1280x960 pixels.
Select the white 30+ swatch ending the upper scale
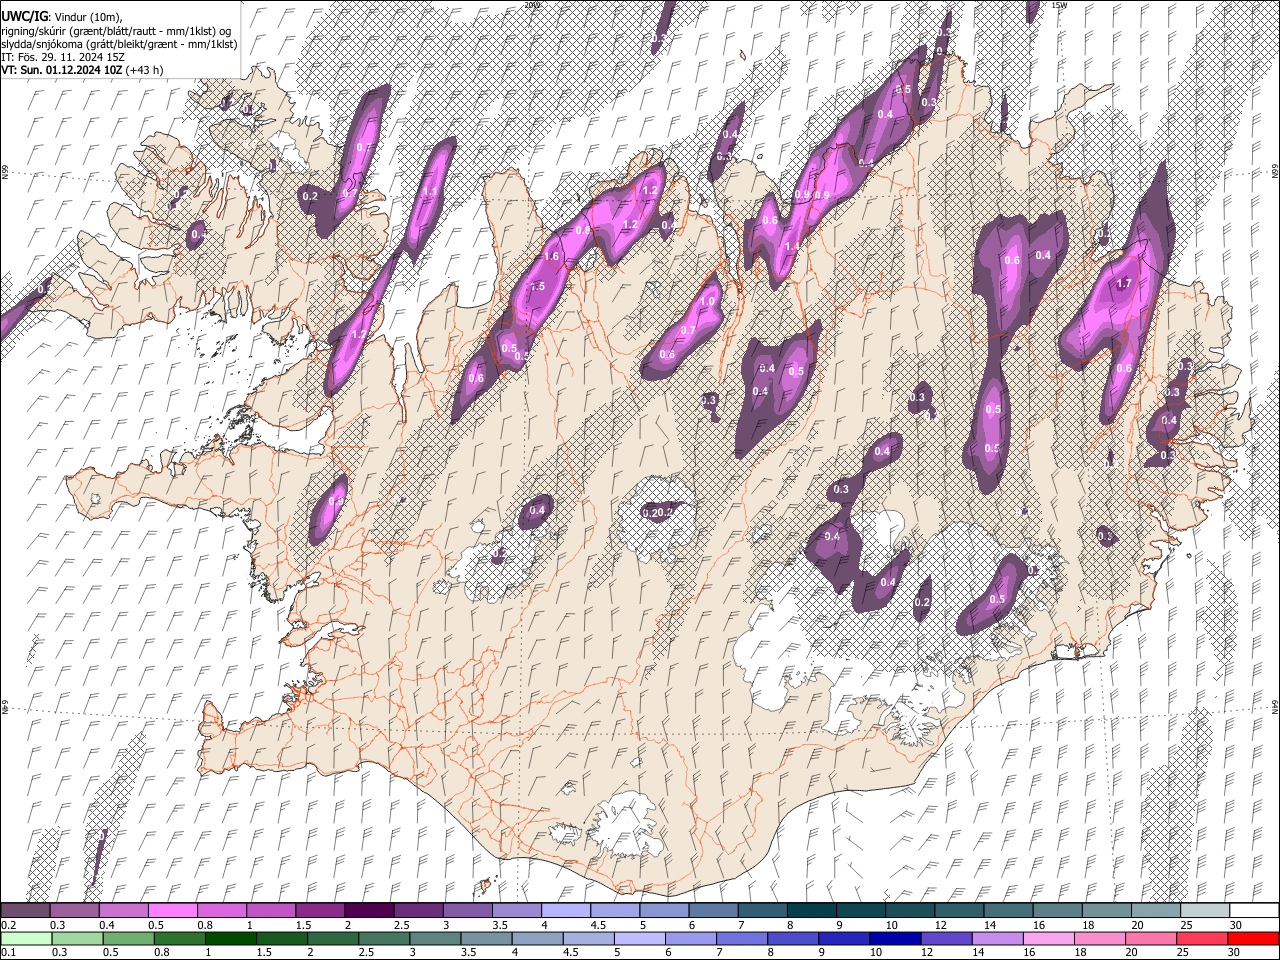[x=1252, y=910]
